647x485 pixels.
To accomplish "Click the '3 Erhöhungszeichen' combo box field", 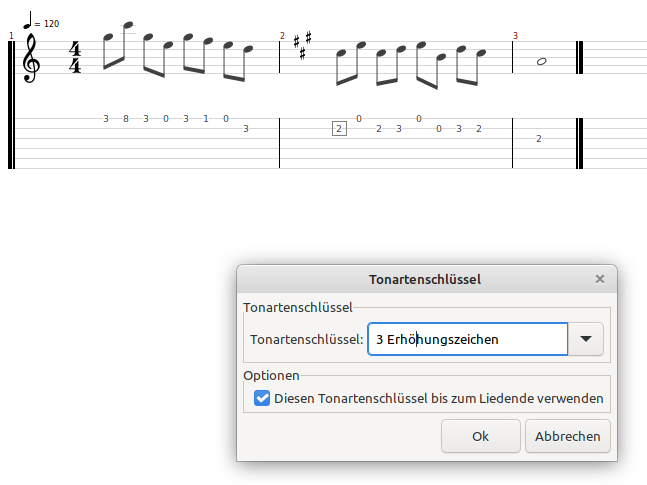I will click(x=468, y=339).
